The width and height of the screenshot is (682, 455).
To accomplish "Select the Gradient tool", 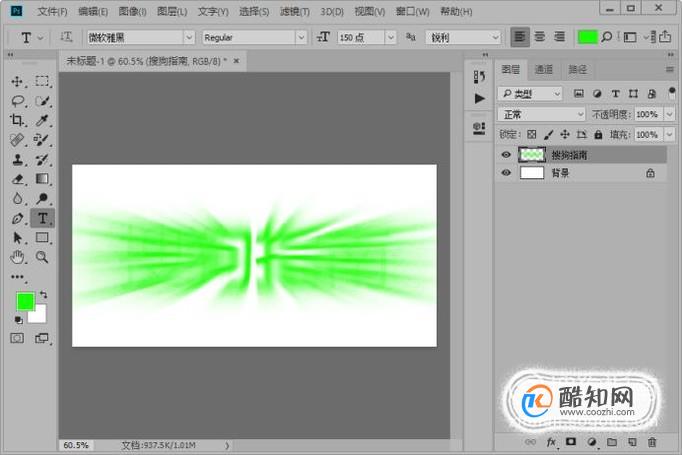I will 42,179.
